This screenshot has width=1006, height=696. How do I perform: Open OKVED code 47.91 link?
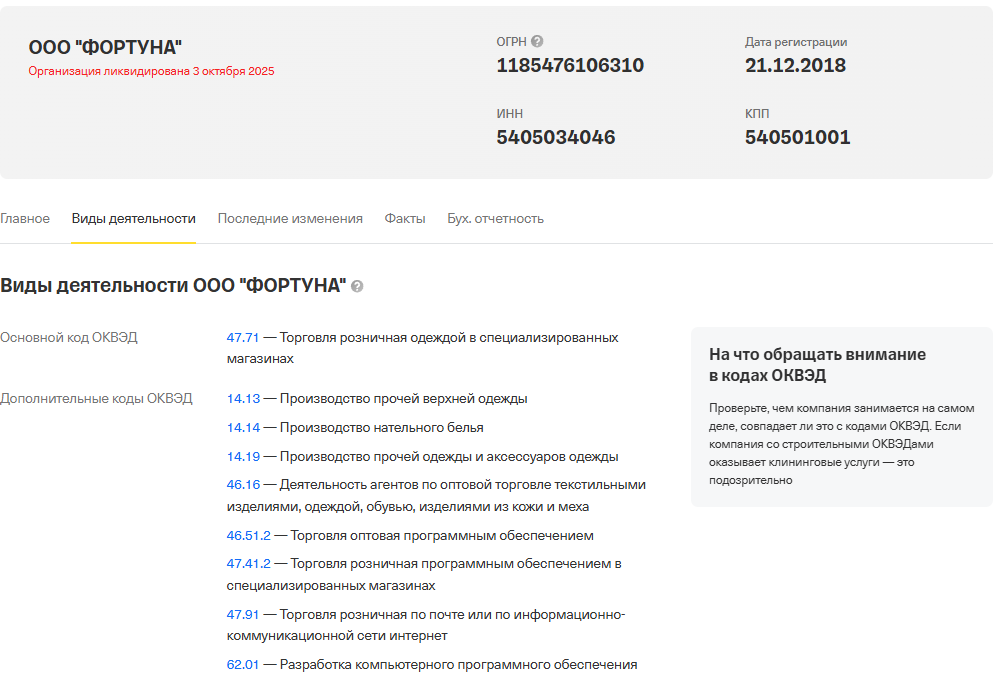(243, 615)
